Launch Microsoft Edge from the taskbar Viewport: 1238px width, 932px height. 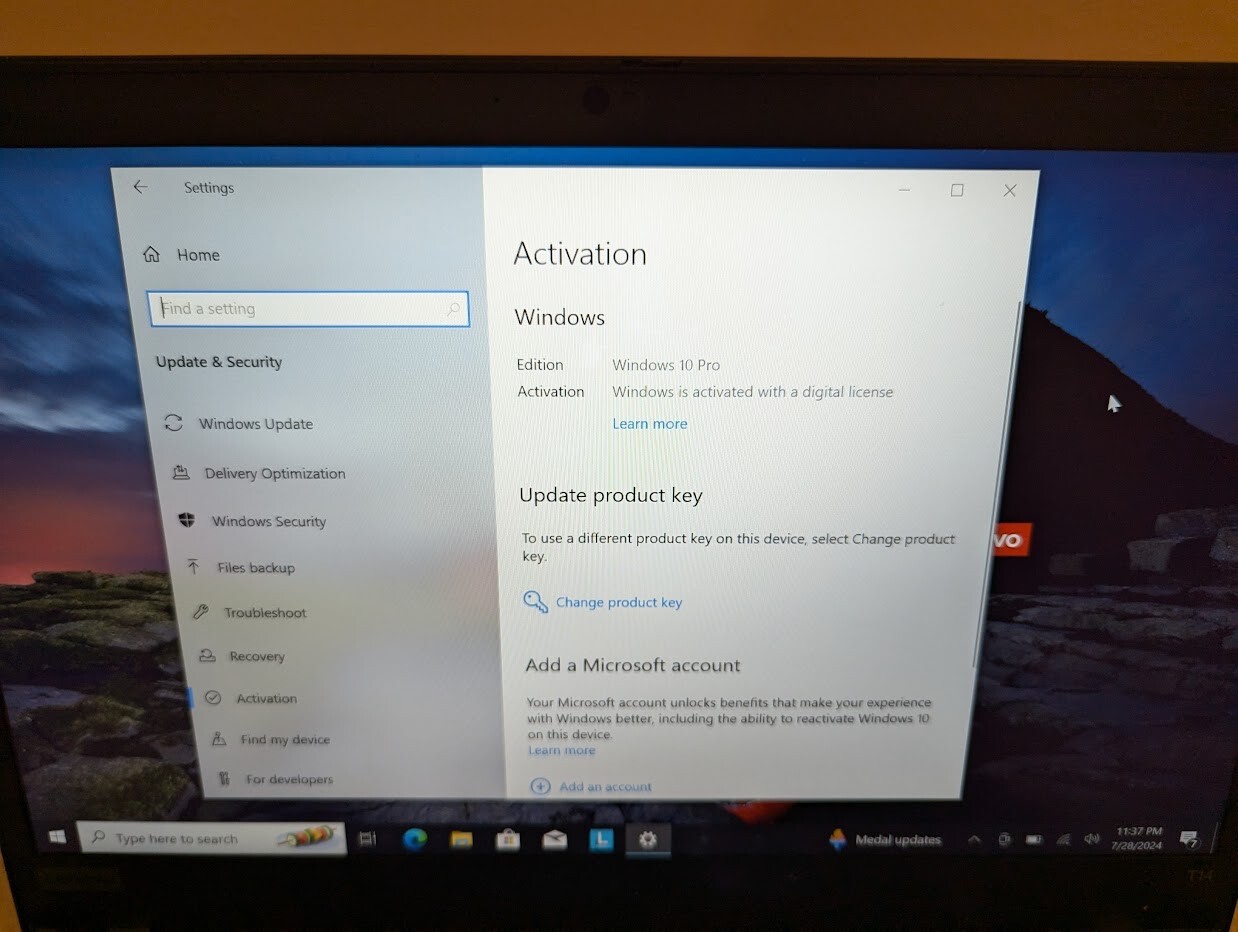coord(414,839)
